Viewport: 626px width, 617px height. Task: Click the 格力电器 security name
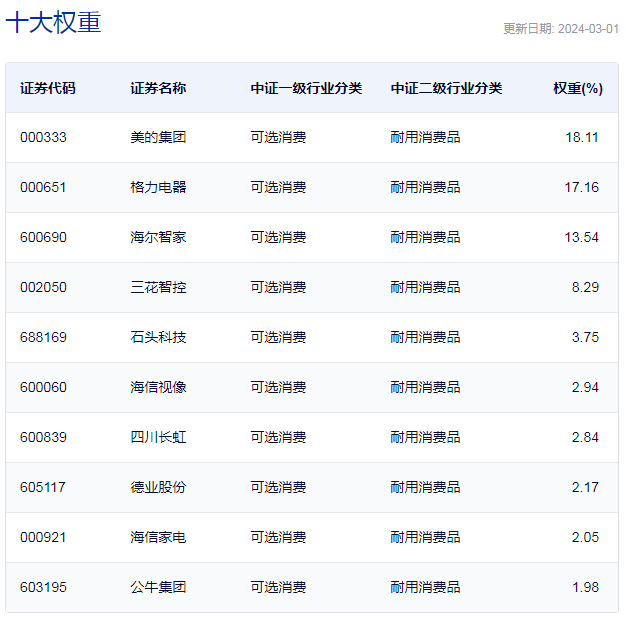click(x=158, y=187)
